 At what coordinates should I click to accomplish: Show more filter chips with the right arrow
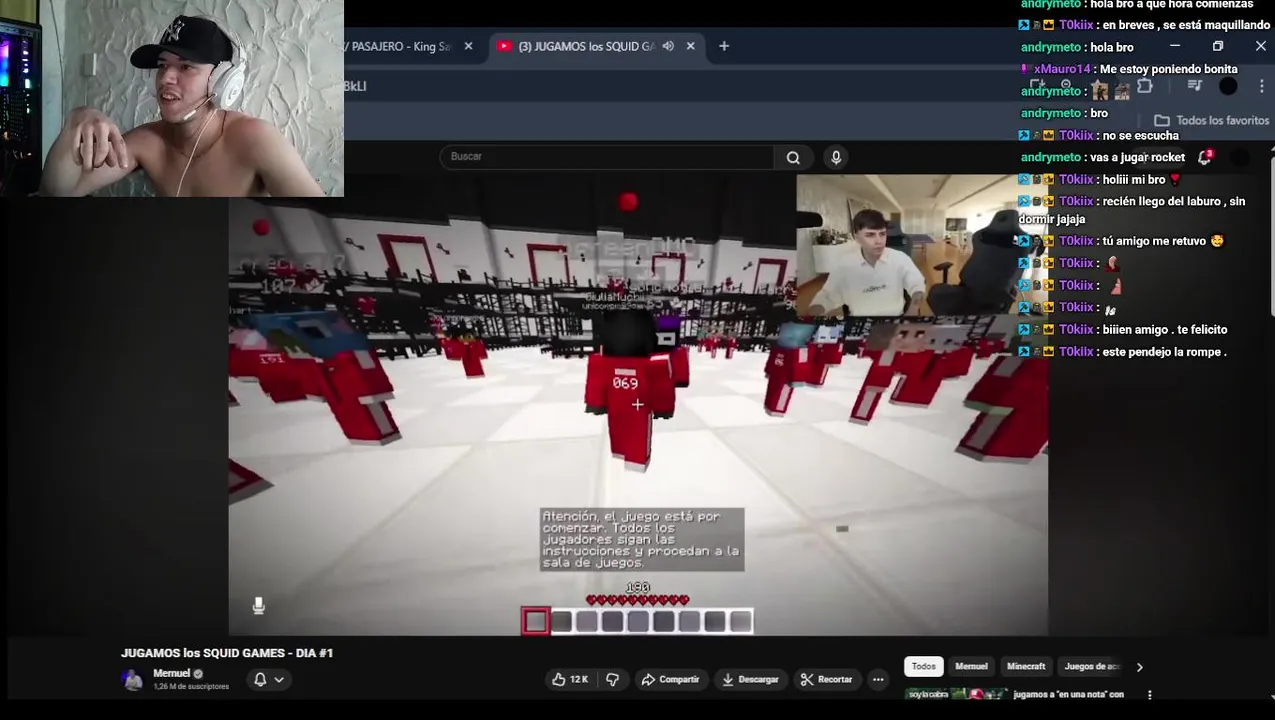tap(1139, 667)
